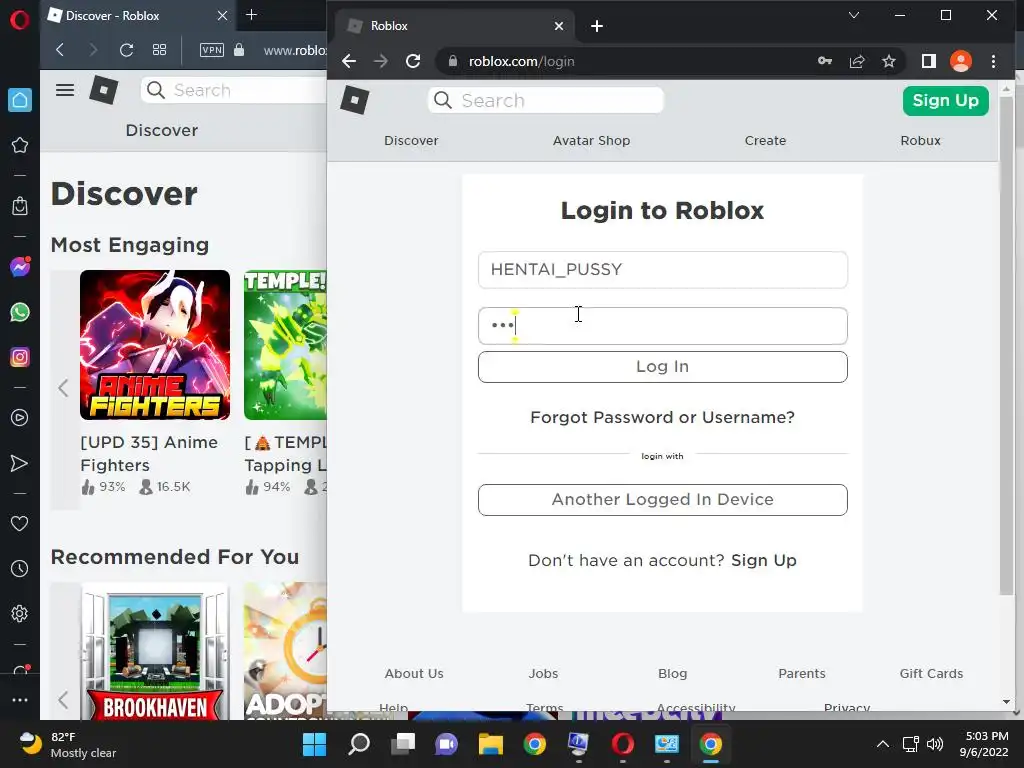The height and width of the screenshot is (768, 1024).
Task: Open Opera sidebar history clock icon
Action: coord(20,568)
